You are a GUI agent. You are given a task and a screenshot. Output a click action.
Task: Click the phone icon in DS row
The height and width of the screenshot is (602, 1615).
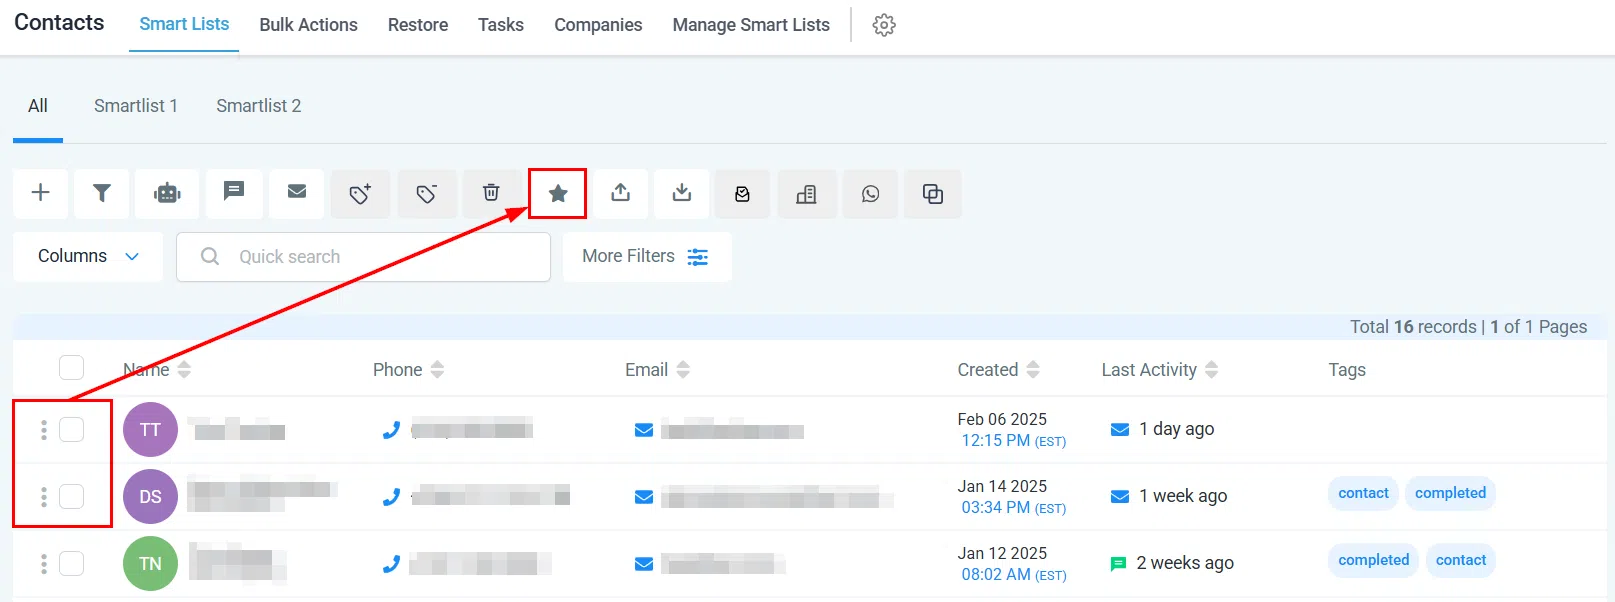coord(391,497)
